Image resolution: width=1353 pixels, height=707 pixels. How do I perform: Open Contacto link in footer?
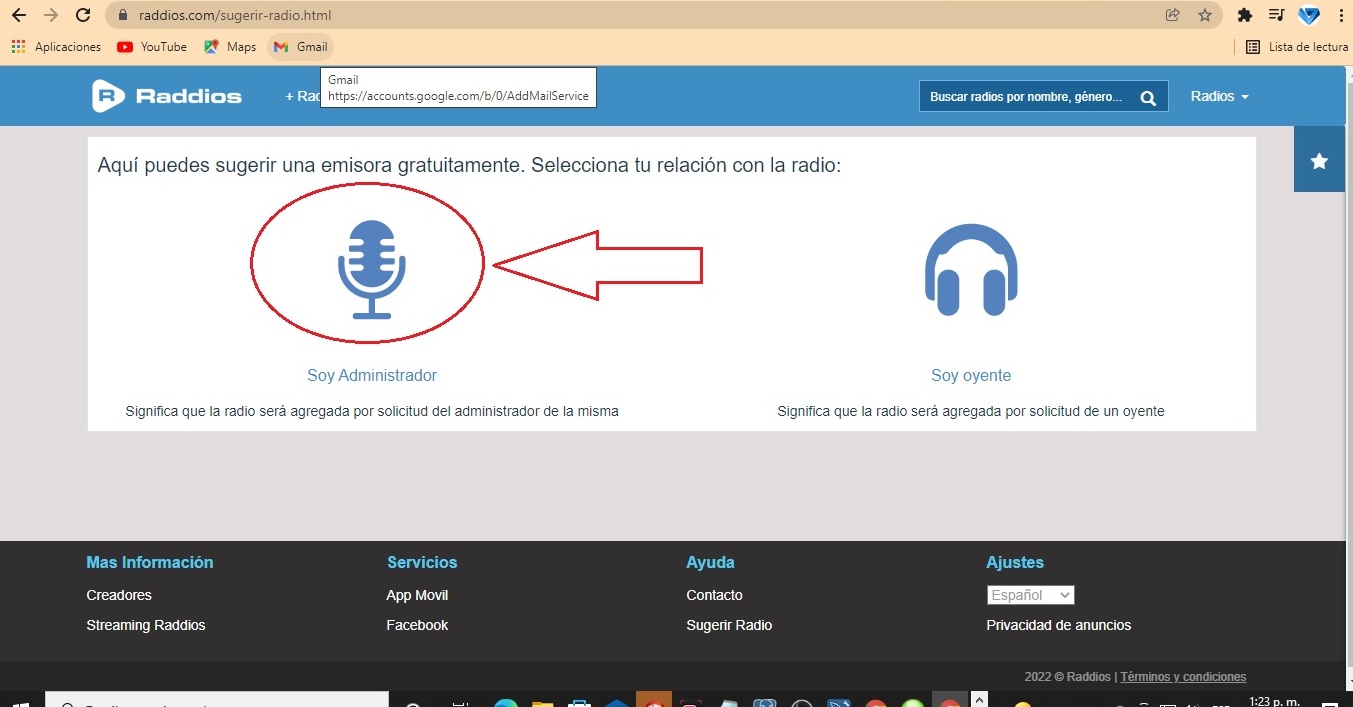714,595
